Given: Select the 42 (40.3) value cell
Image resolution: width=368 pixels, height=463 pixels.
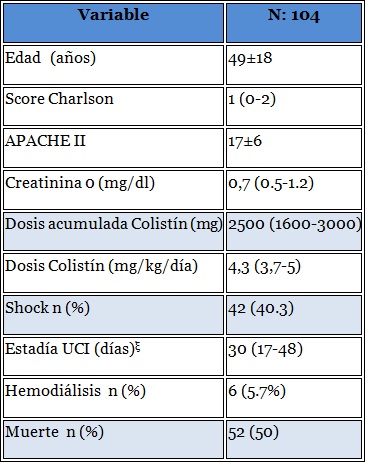Looking at the screenshot, I should (294, 315).
